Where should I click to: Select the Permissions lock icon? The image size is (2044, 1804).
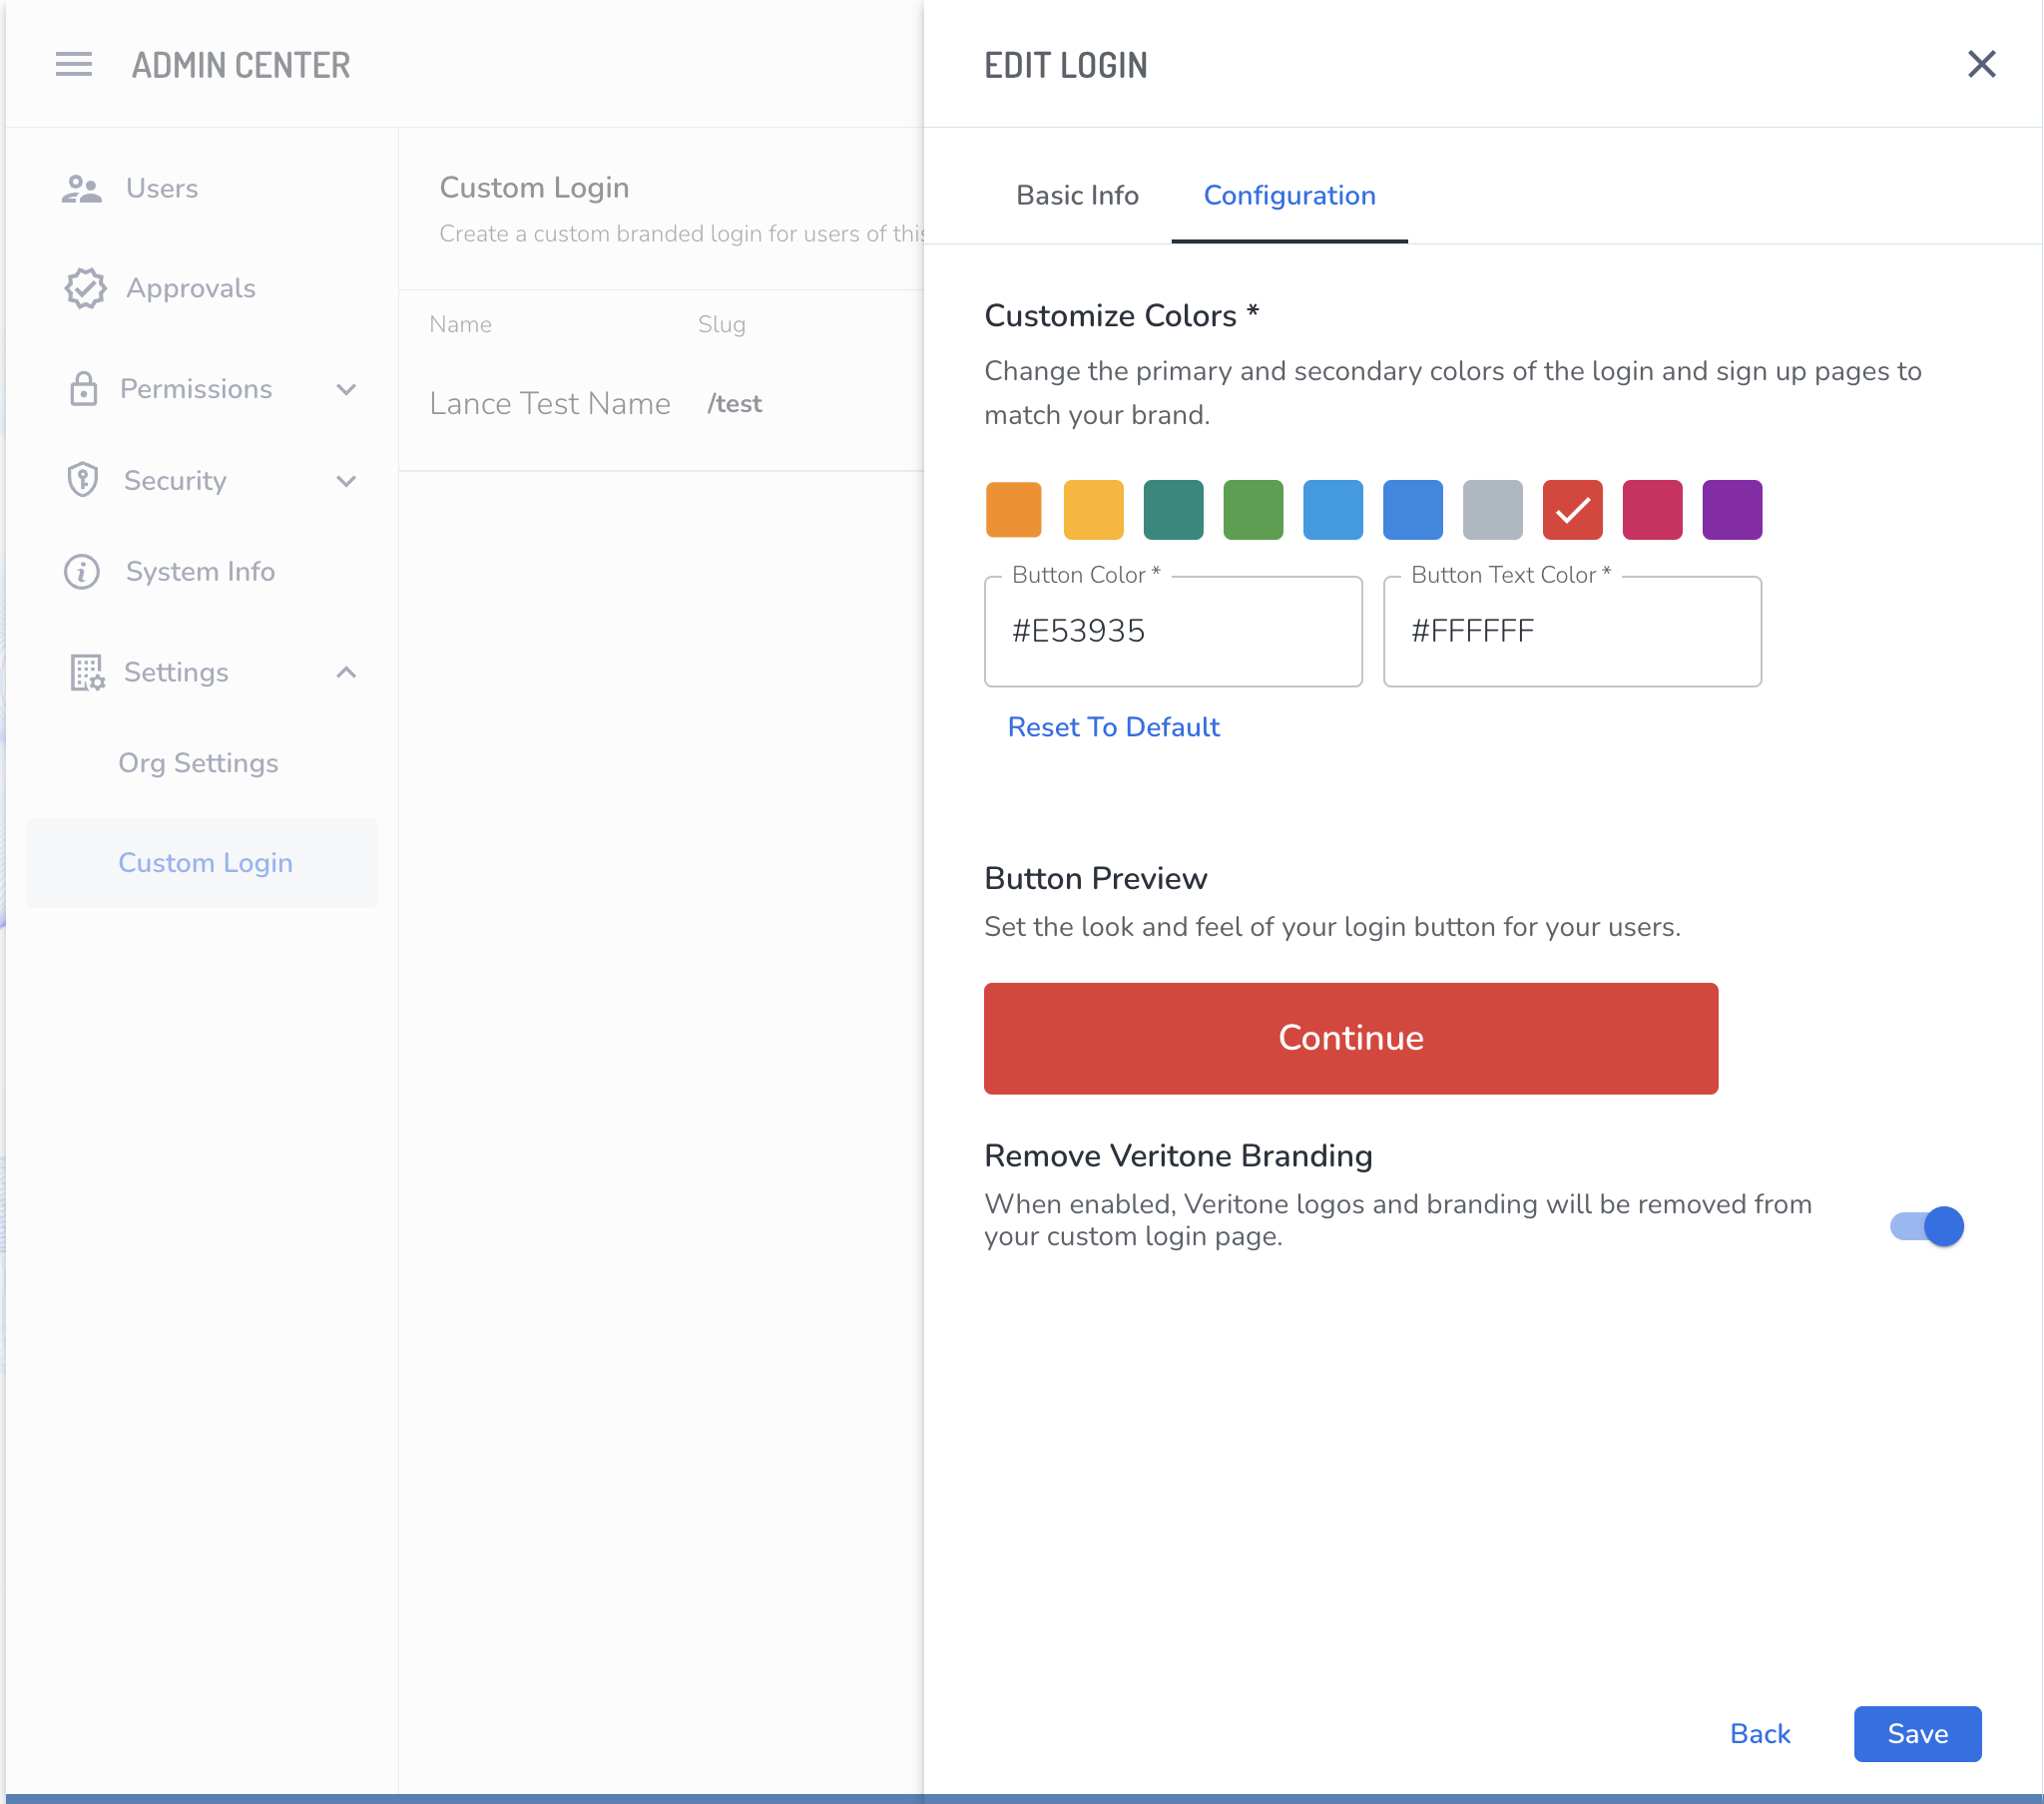[x=84, y=389]
